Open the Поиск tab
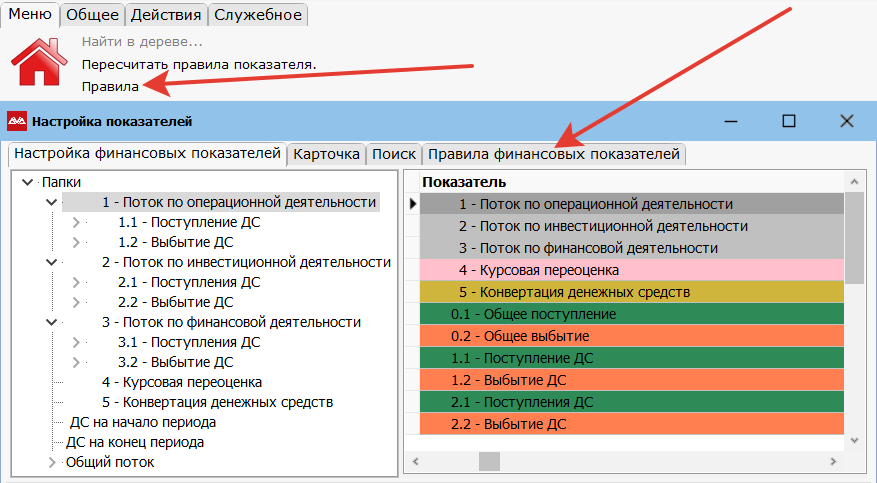This screenshot has width=877, height=483. (x=394, y=154)
